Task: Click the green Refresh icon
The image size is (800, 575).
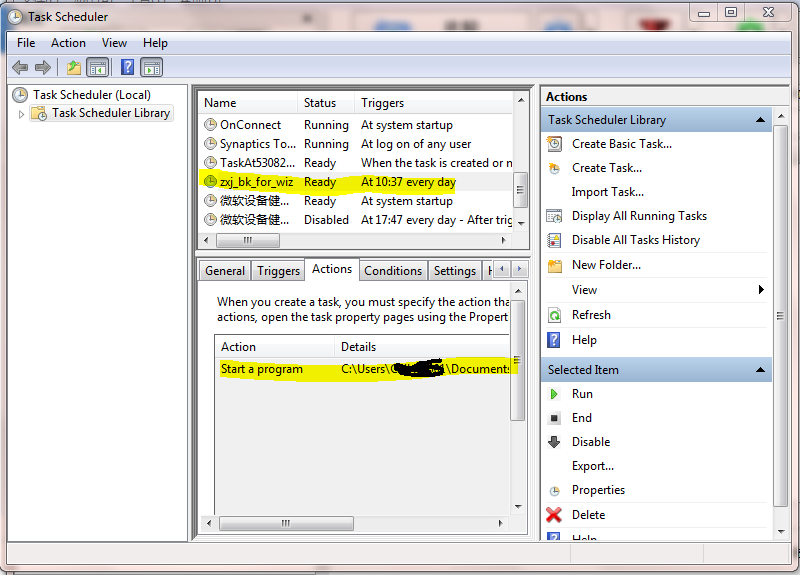Action: (555, 315)
